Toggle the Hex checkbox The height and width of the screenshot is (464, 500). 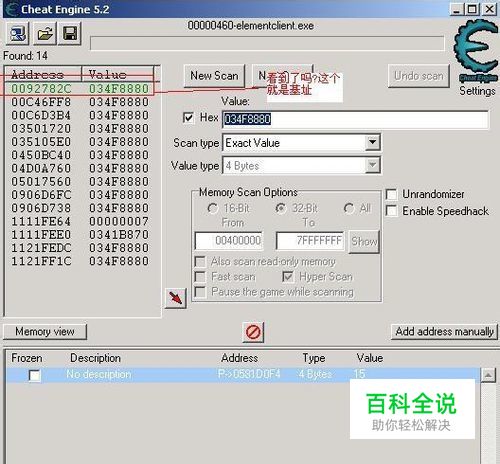coord(188,117)
